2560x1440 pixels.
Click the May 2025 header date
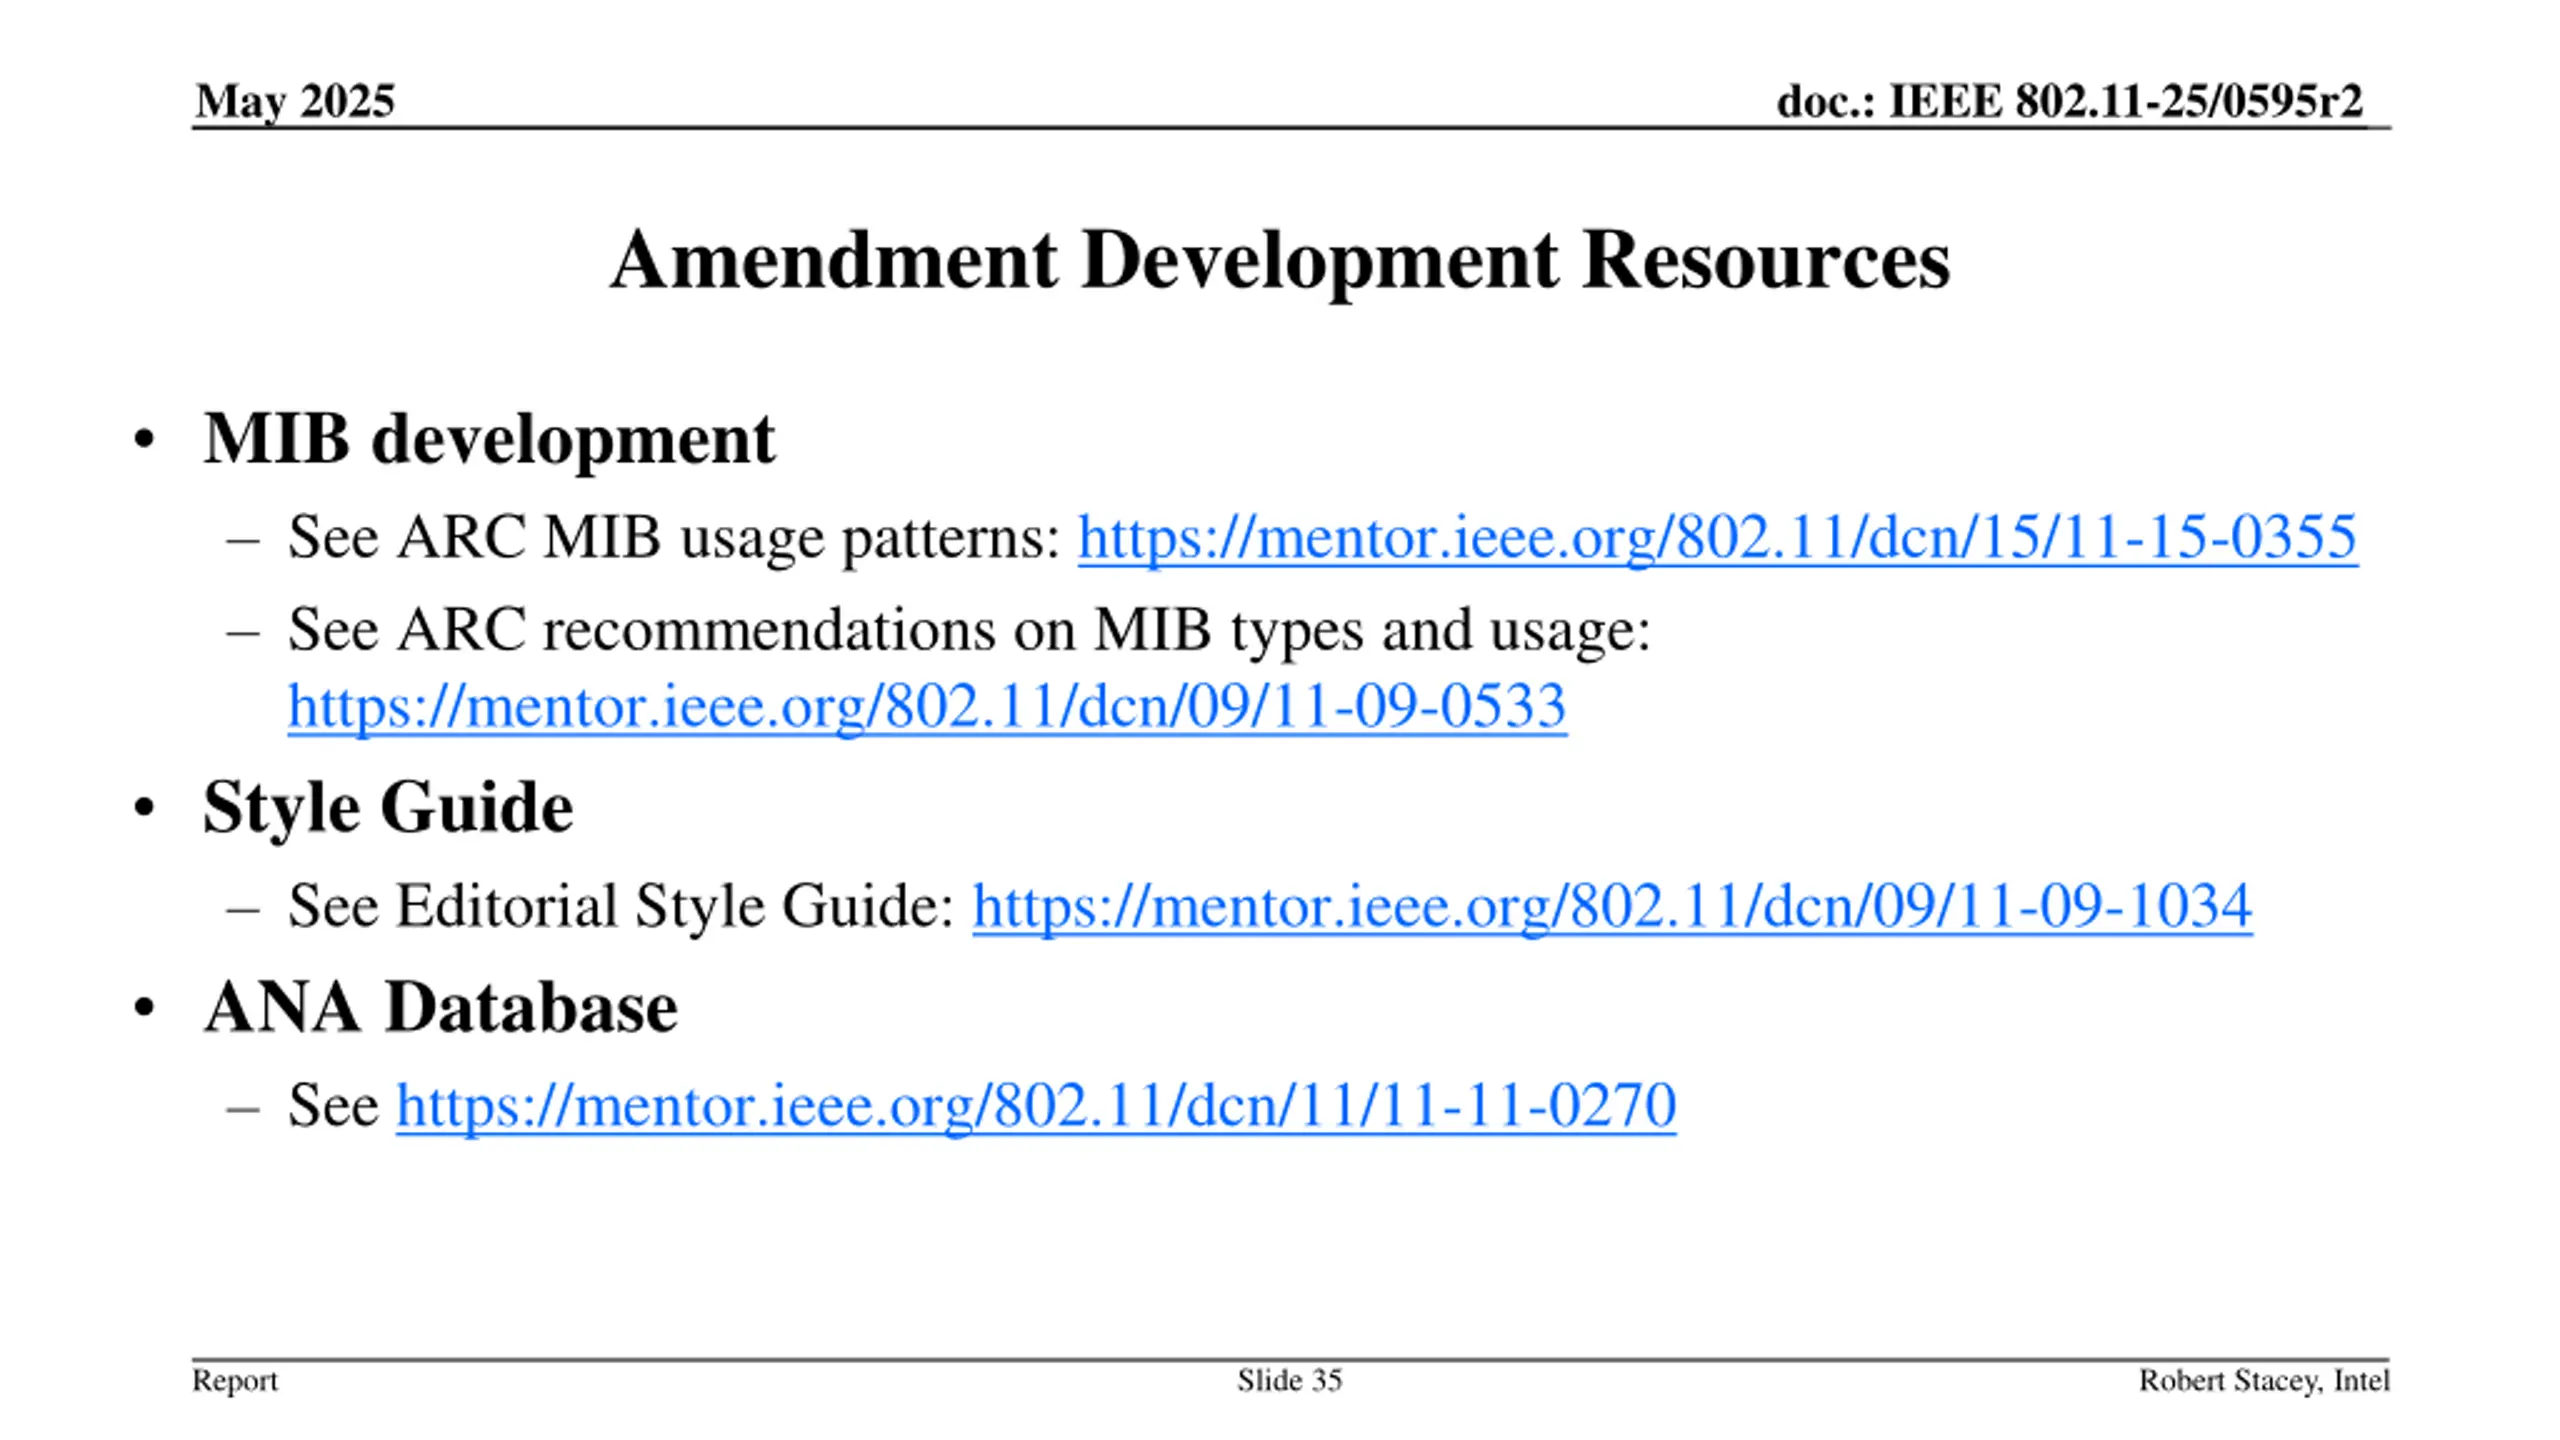(x=295, y=101)
